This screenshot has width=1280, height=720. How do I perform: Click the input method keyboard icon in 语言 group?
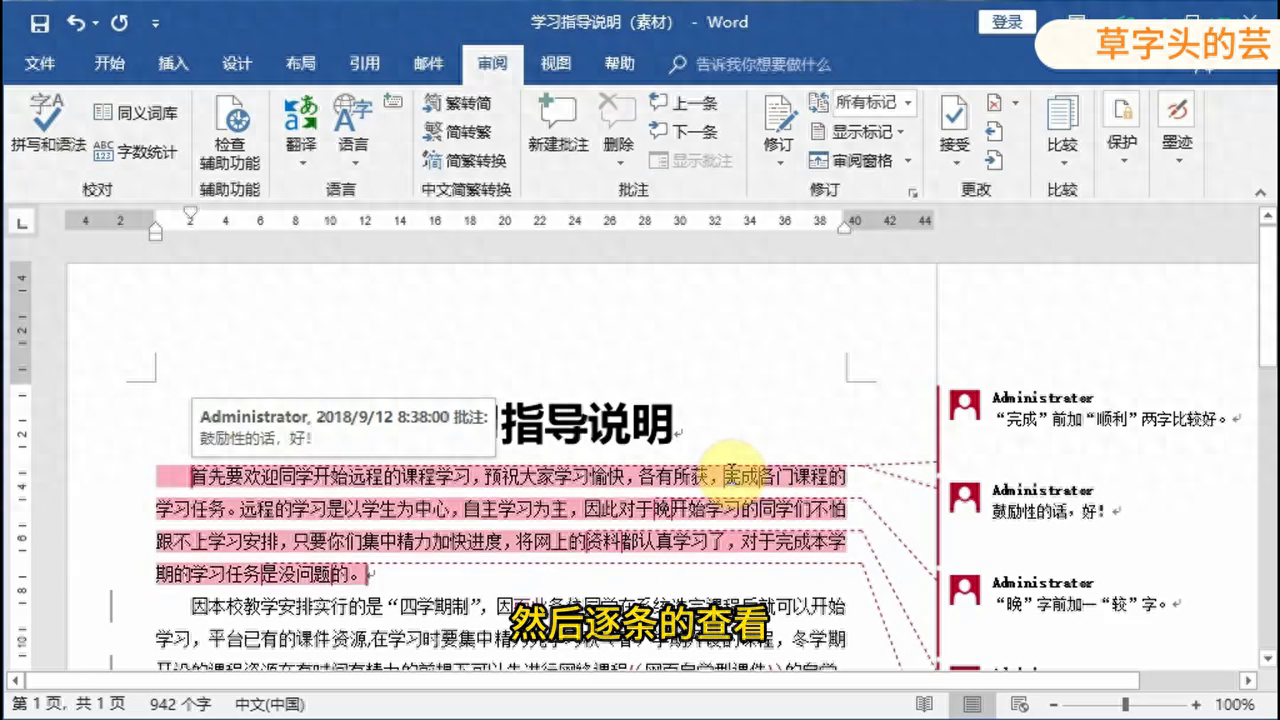(x=393, y=101)
